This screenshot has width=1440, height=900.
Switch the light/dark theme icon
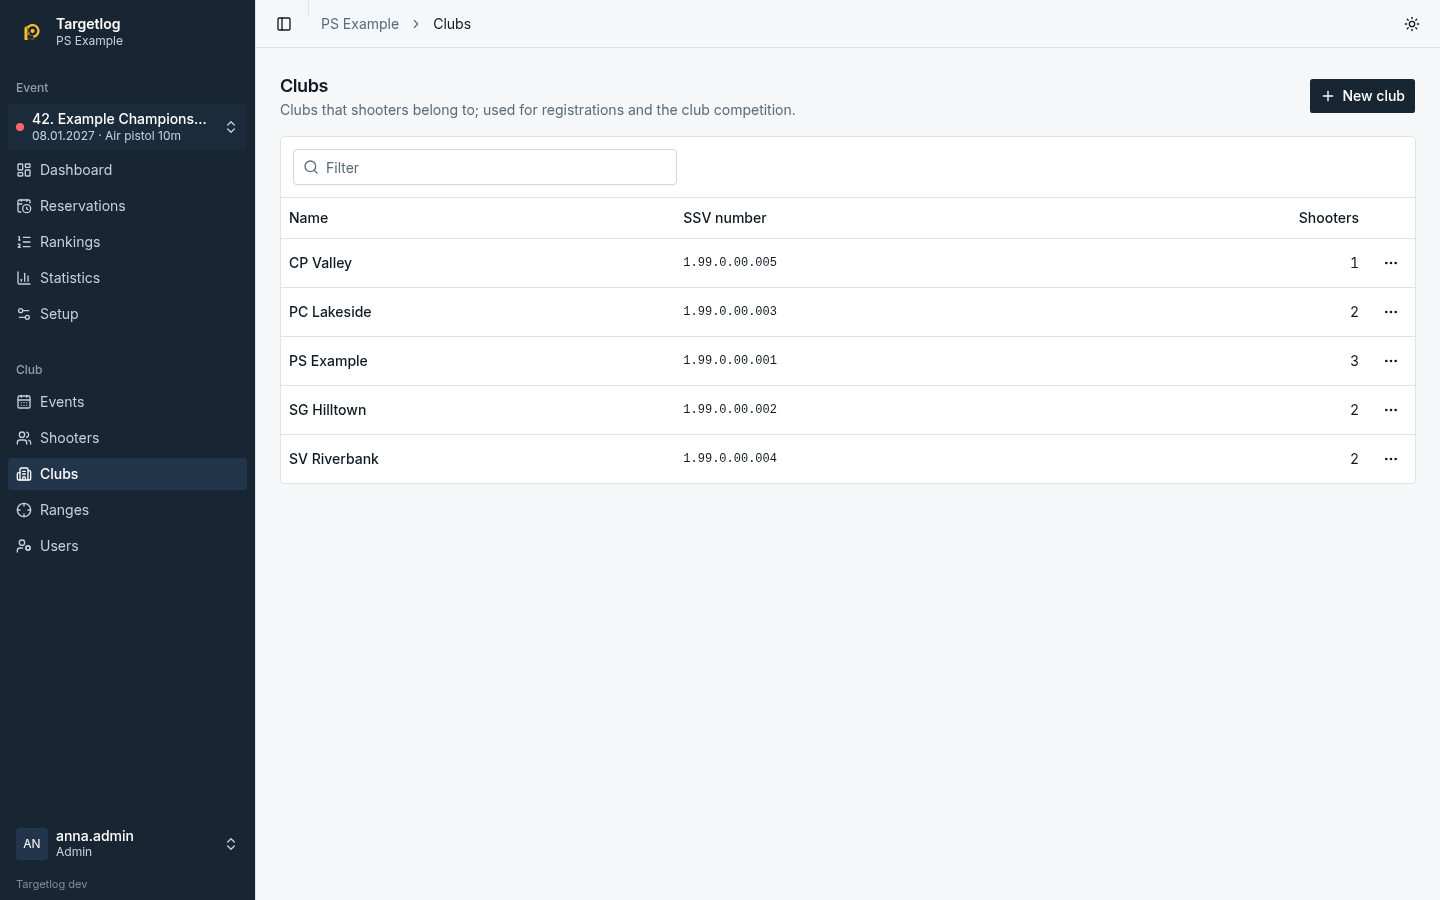pos(1412,24)
